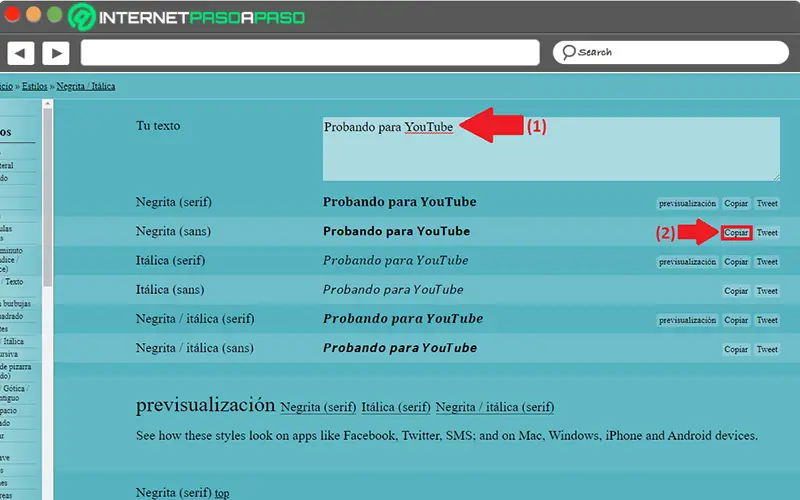
Task: Click the magnifier icon in Search box
Action: click(568, 52)
